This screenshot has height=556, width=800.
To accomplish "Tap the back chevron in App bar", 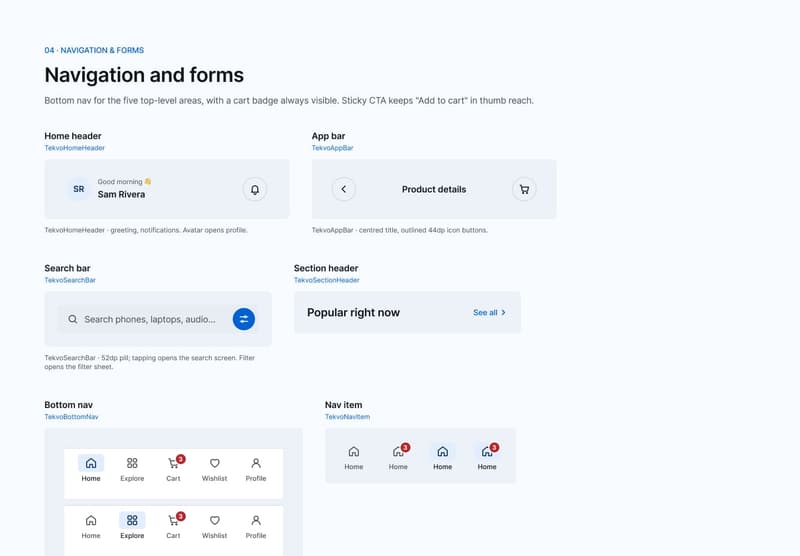I will coord(344,189).
